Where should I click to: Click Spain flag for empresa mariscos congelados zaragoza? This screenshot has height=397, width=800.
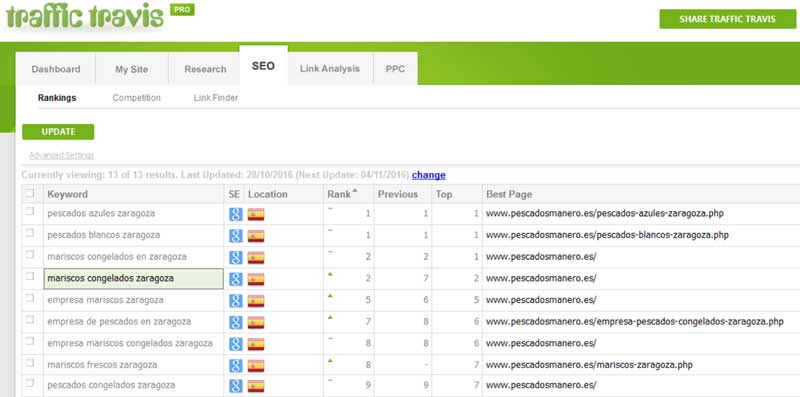256,344
